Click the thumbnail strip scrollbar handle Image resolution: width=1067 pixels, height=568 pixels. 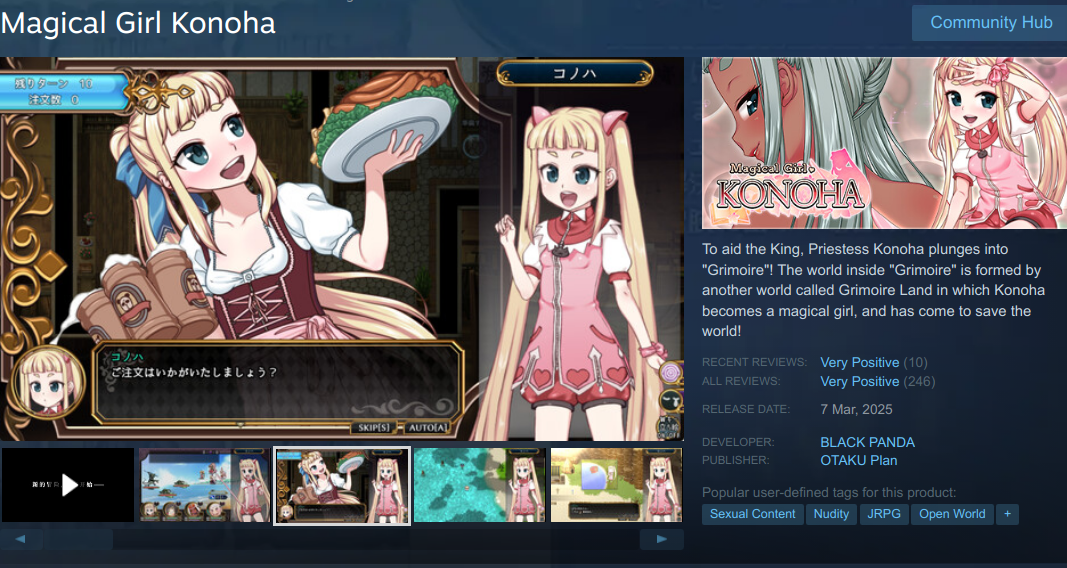click(78, 539)
